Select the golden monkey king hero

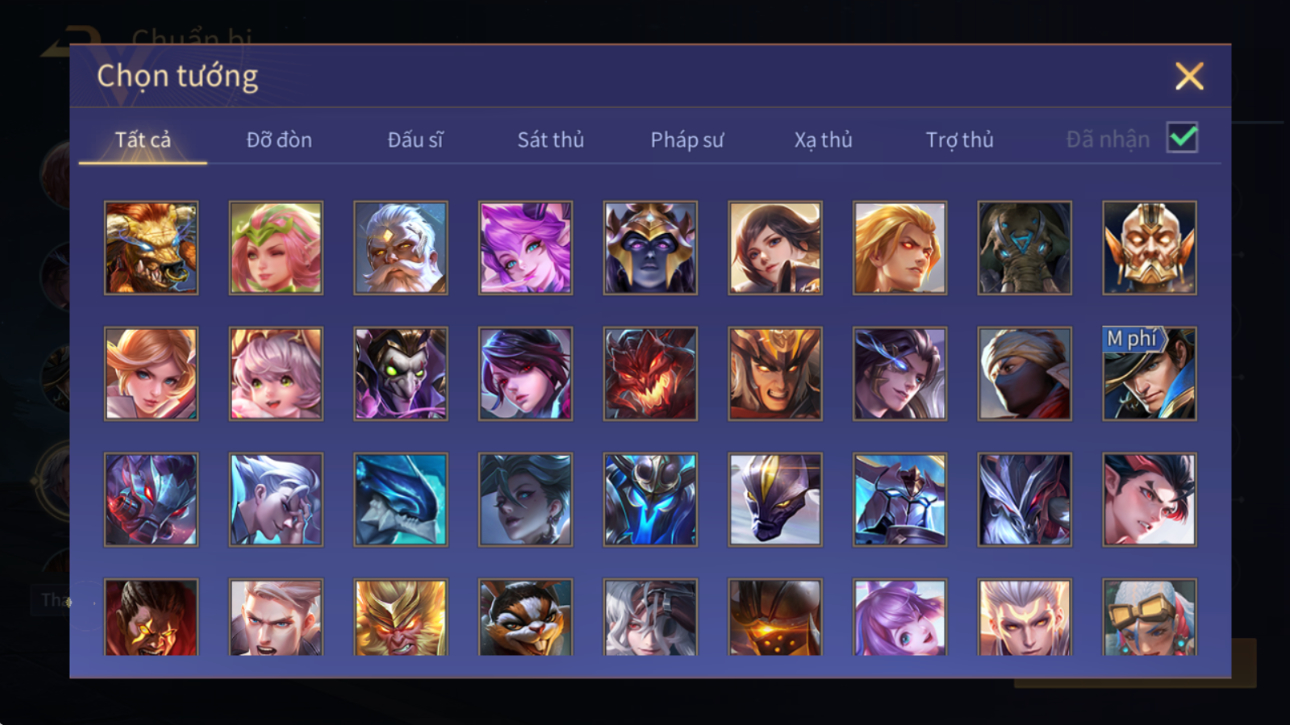(x=401, y=617)
